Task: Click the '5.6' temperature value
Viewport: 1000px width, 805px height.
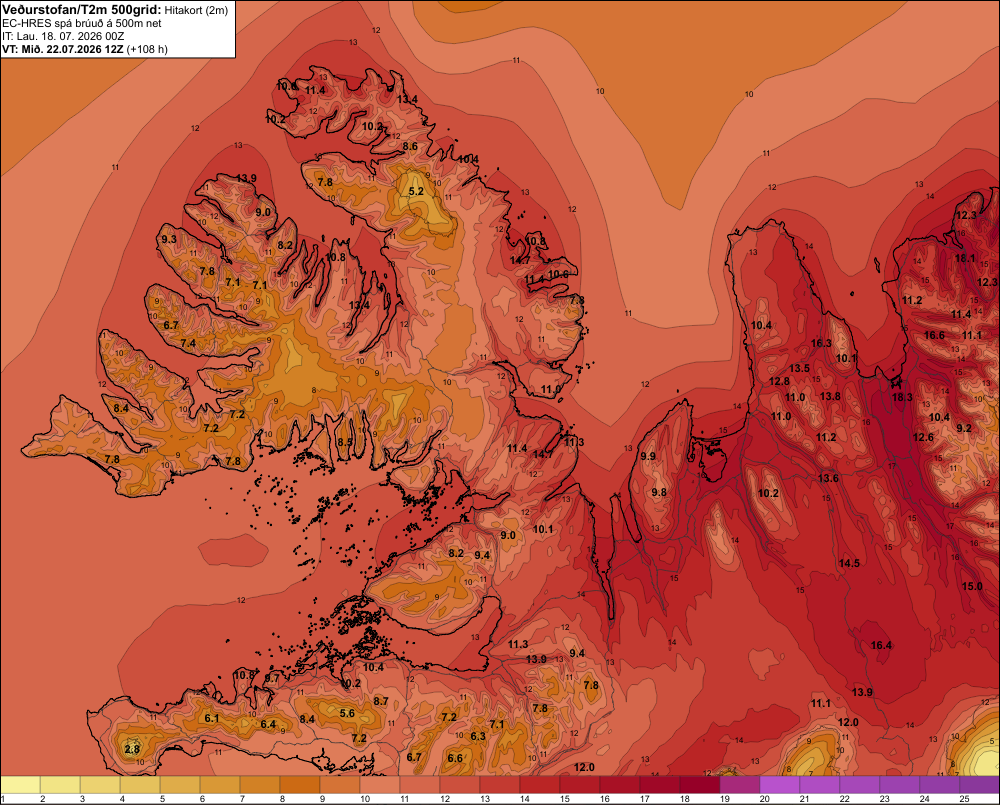Action: 347,713
